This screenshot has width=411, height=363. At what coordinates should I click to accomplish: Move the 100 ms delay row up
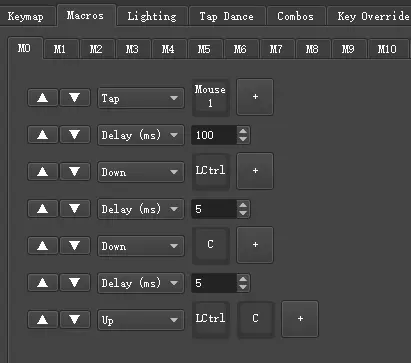tap(43, 135)
